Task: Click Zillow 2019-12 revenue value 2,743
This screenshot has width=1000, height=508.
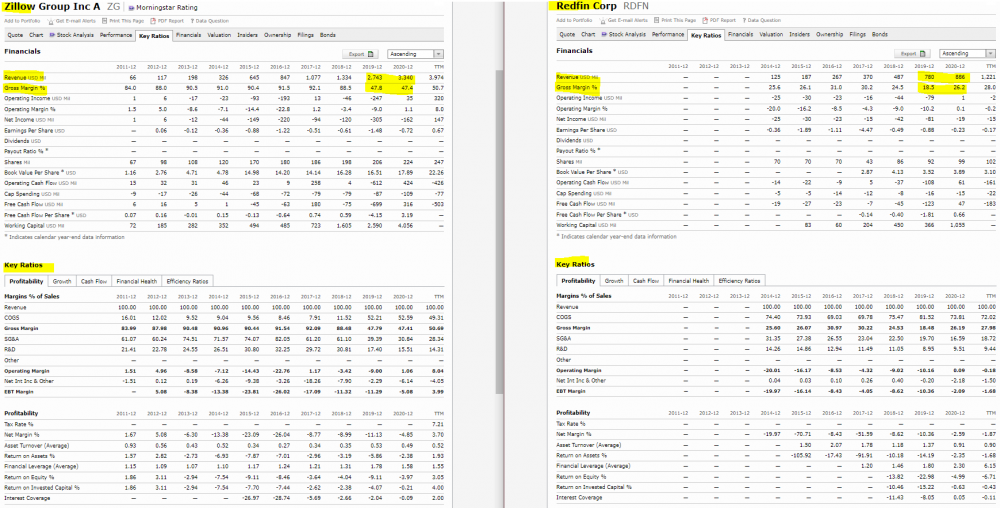Action: pos(375,77)
